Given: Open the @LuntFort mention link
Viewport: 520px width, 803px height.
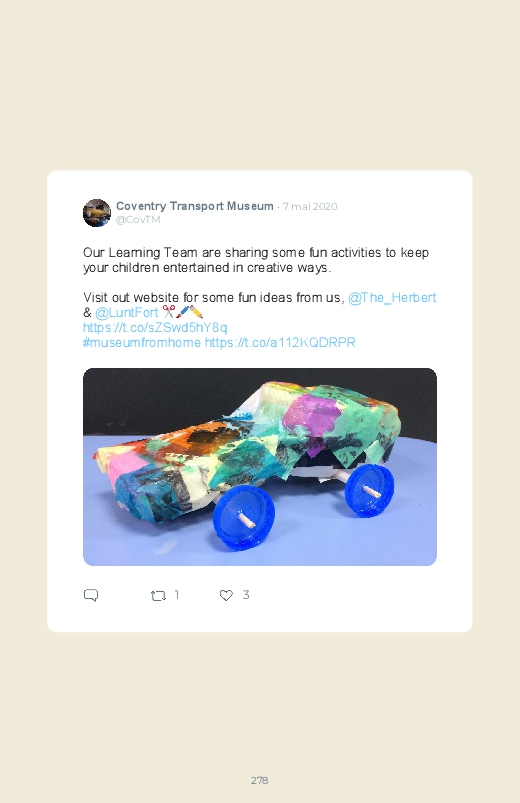Looking at the screenshot, I should pos(127,312).
